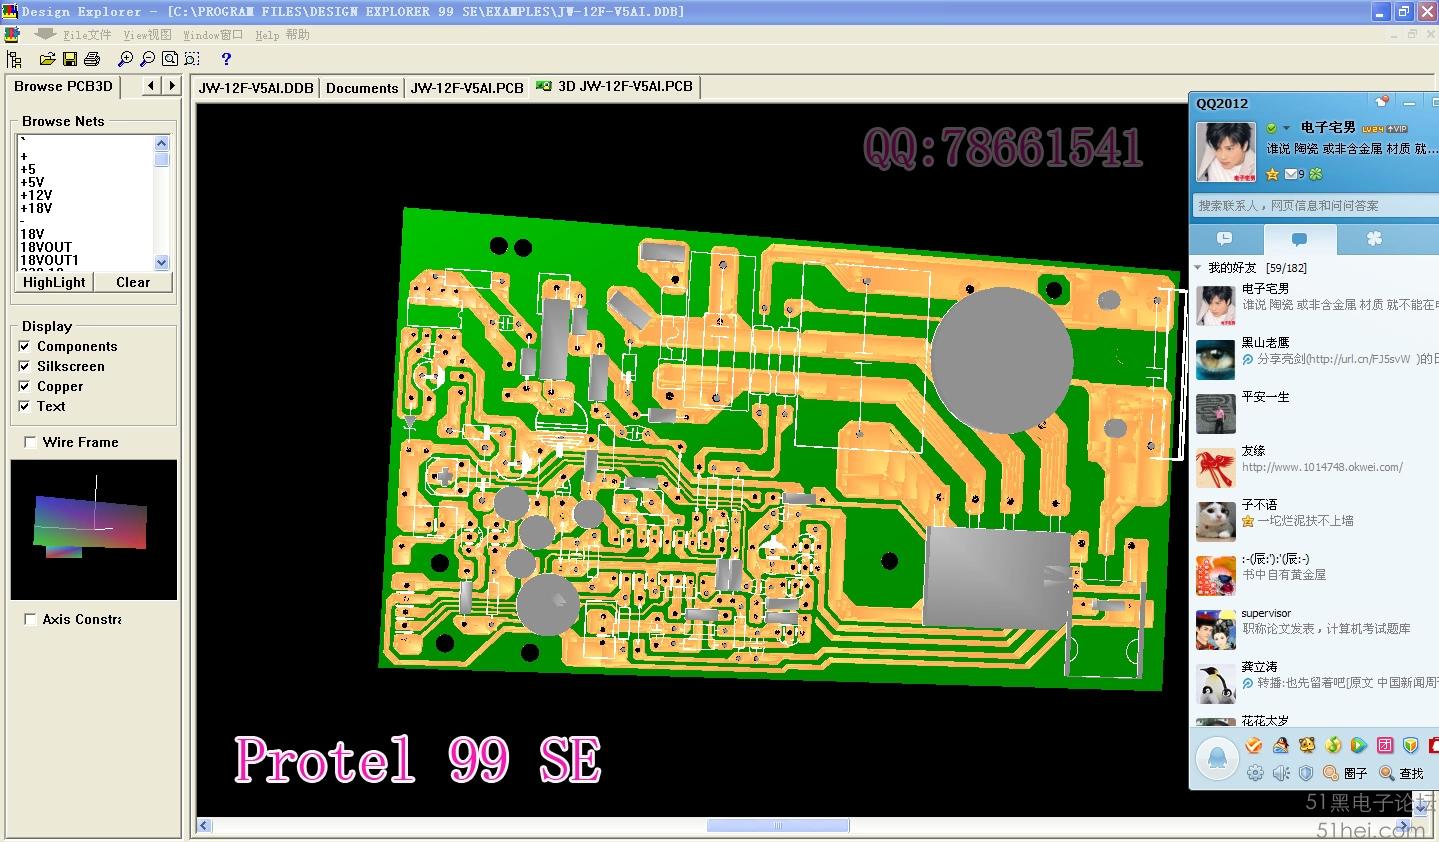The image size is (1439, 842).
Task: Toggle the Silkscreen display checkbox
Action: (25, 366)
